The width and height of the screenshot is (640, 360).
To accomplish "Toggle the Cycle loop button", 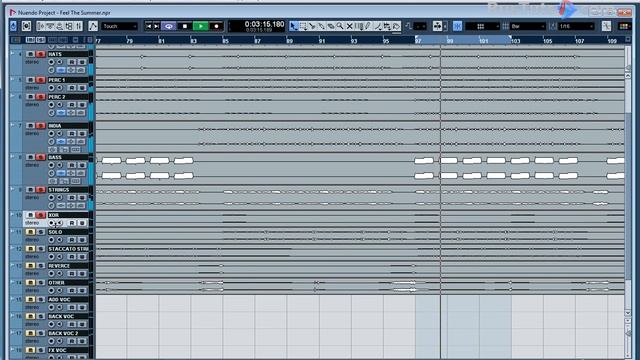I will pyautogui.click(x=169, y=26).
